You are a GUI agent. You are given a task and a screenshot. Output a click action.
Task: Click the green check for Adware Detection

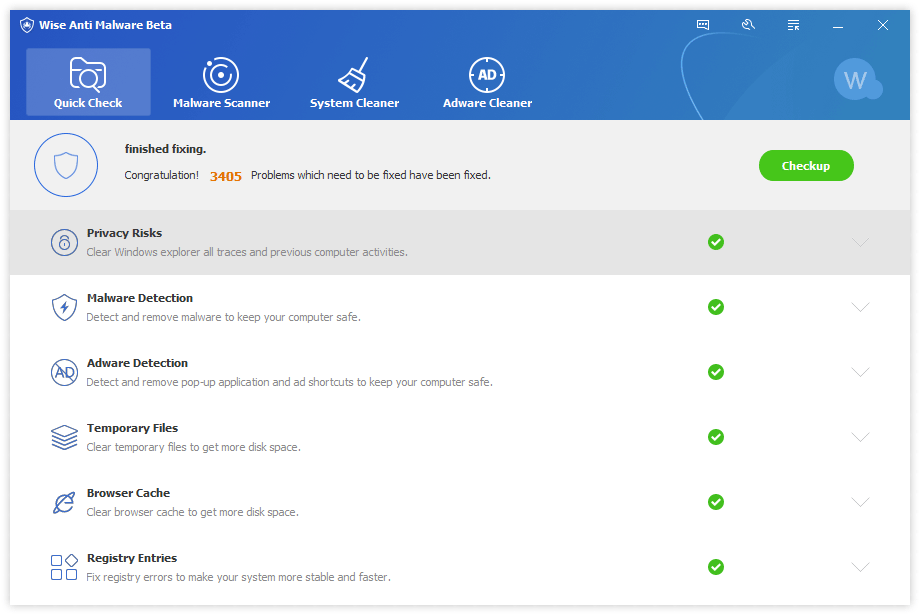tap(716, 372)
